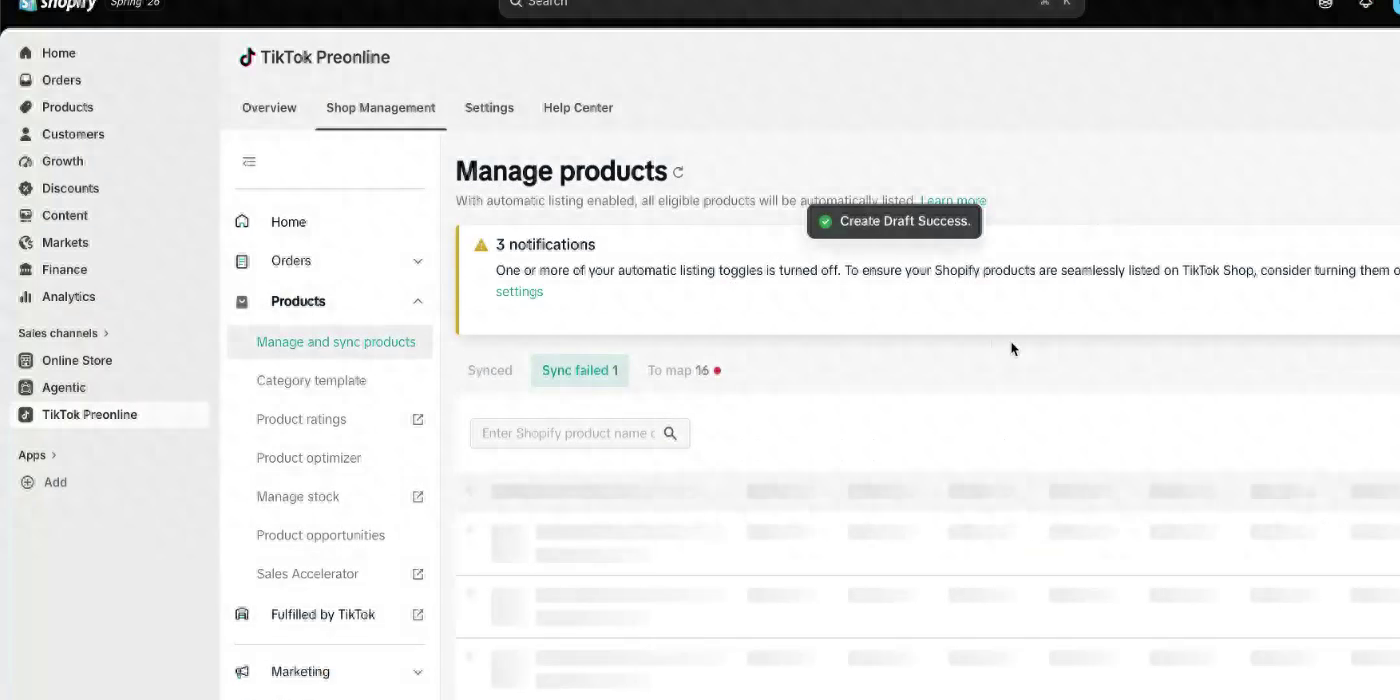The image size is (1400, 700).
Task: Open Manage stock external link icon
Action: pos(418,497)
